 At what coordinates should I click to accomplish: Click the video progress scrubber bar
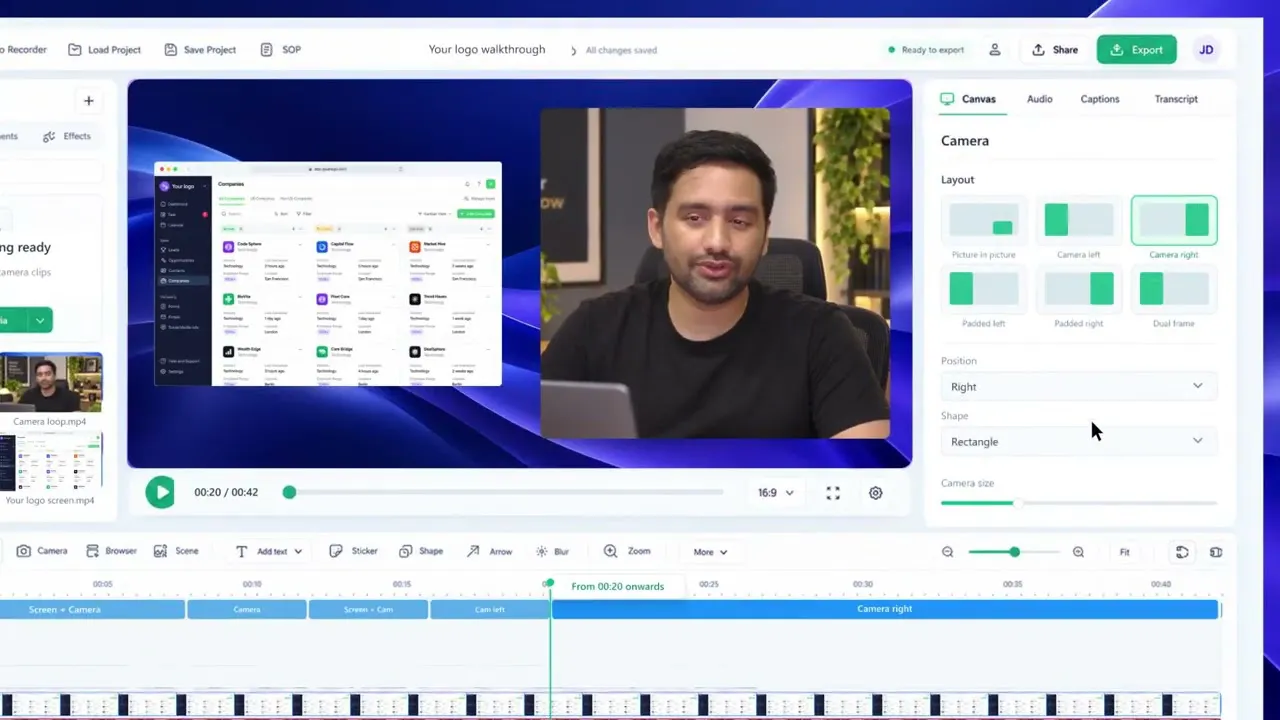pyautogui.click(x=505, y=492)
